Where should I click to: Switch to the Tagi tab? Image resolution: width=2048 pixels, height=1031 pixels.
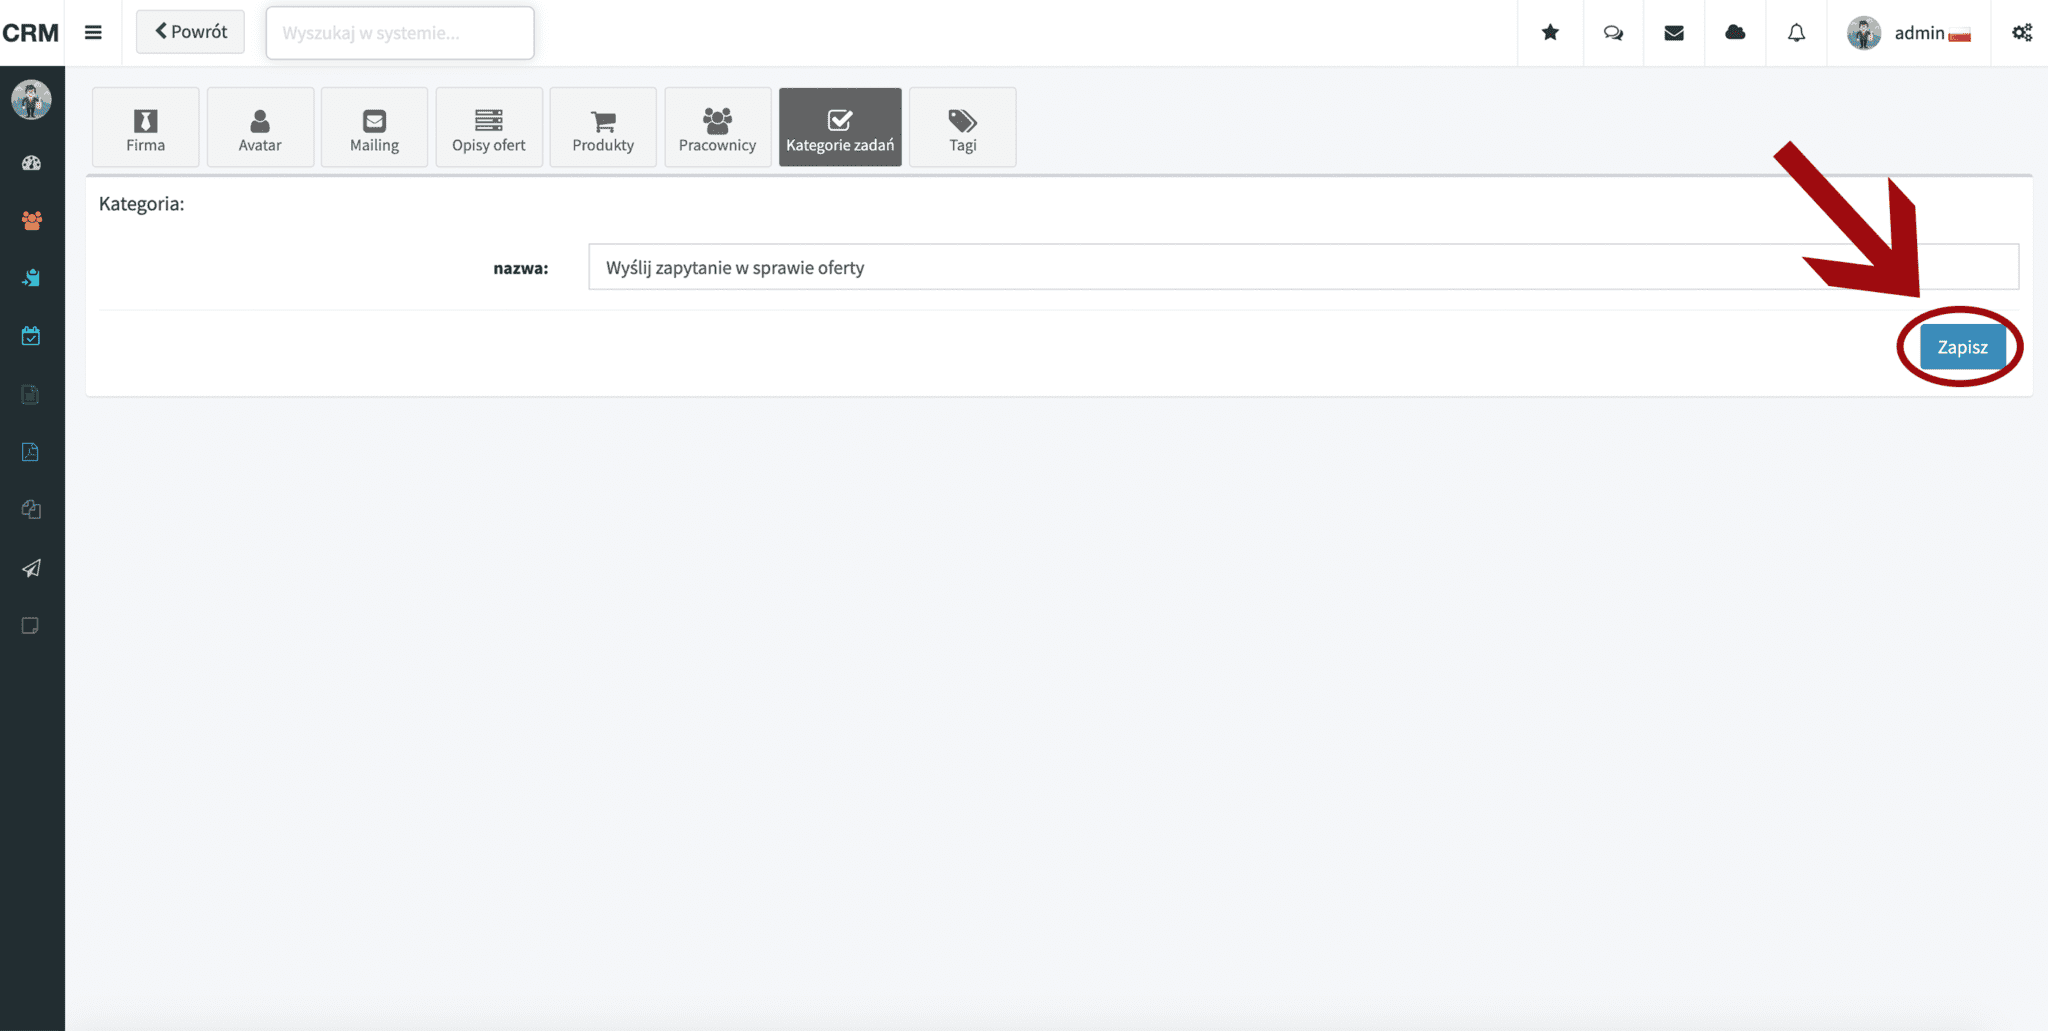pyautogui.click(x=963, y=127)
